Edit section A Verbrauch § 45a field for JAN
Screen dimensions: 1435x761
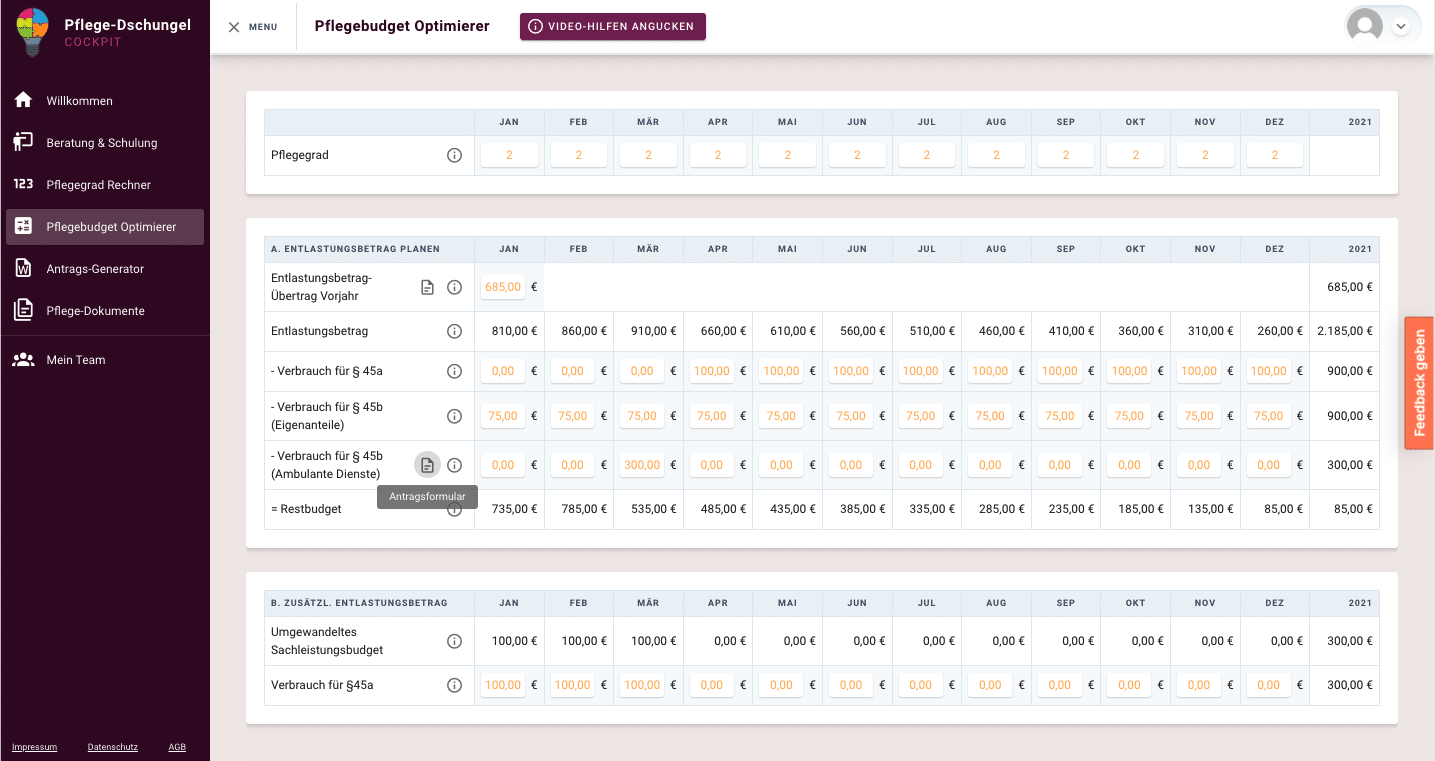[503, 371]
